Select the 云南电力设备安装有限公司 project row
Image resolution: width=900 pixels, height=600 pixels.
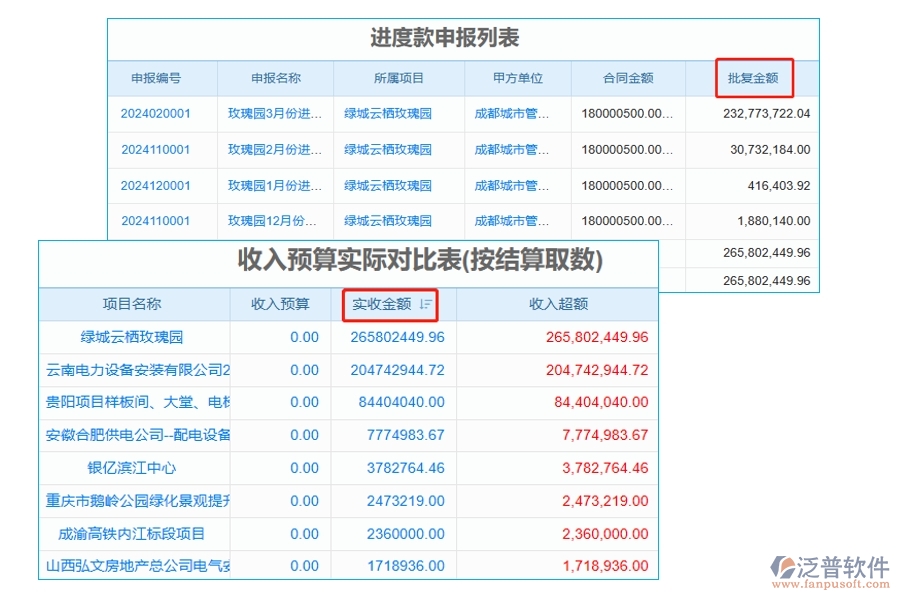coord(135,370)
